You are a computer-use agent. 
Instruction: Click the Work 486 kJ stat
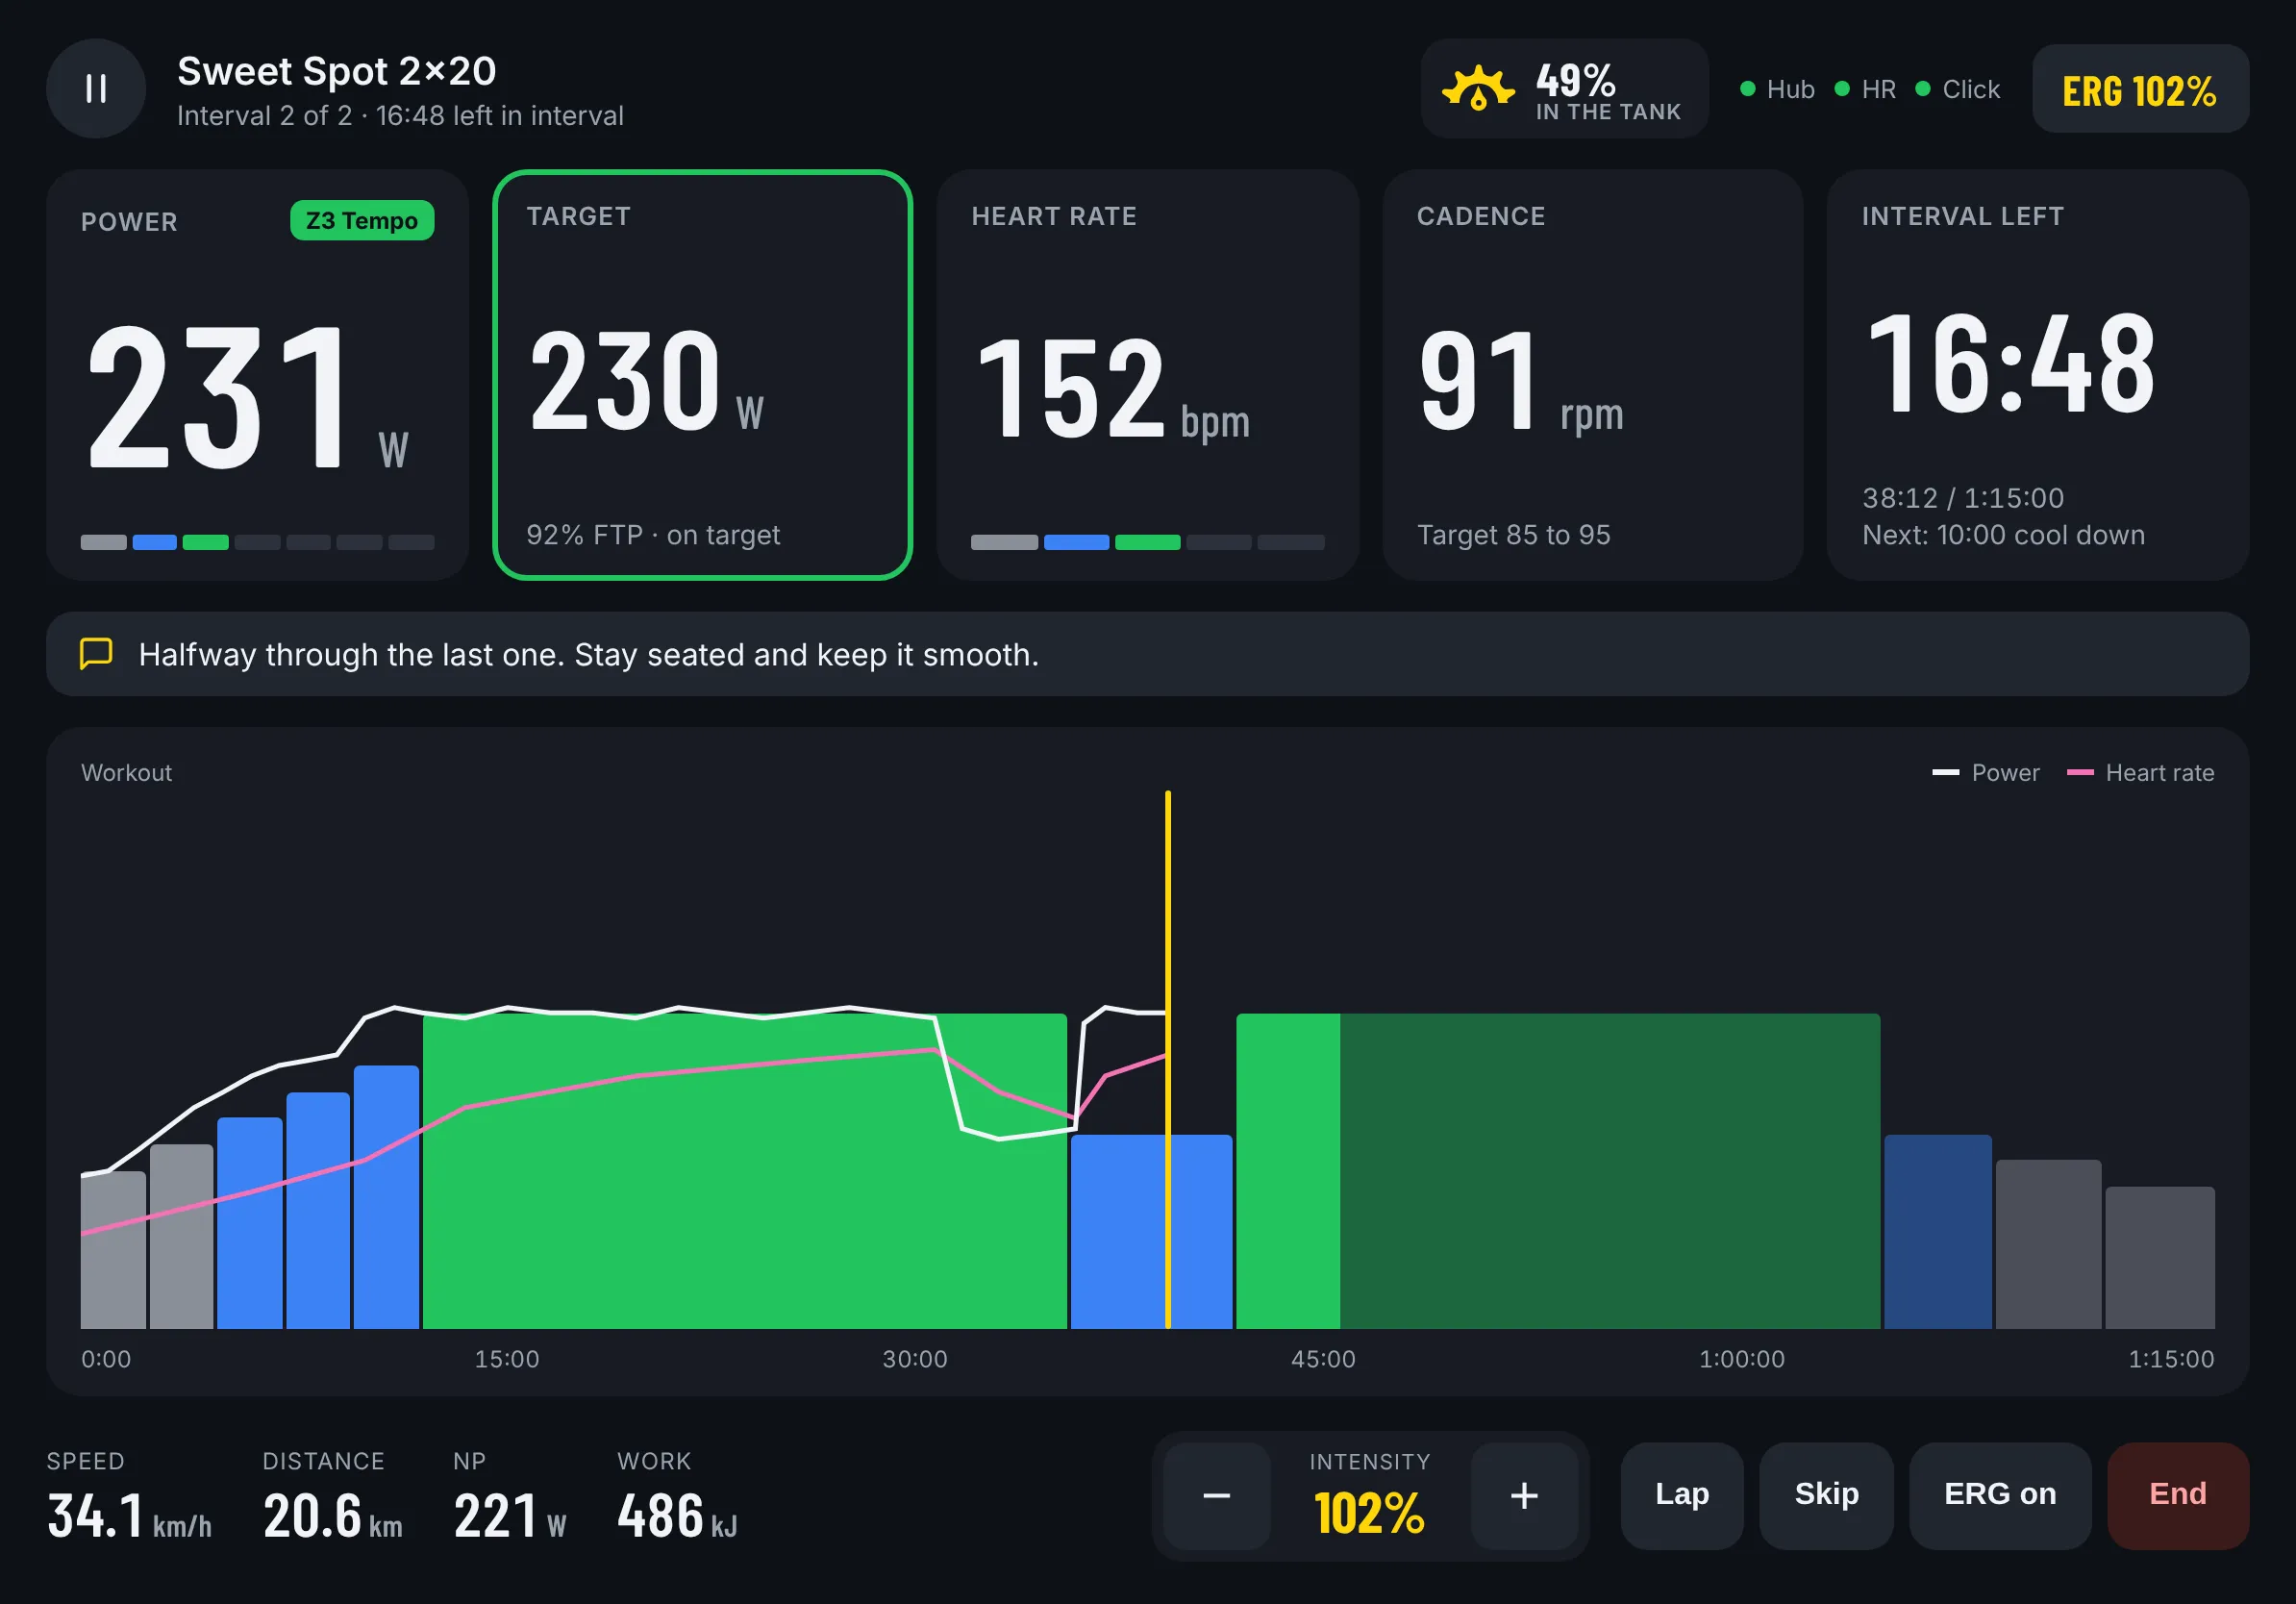tap(677, 1497)
